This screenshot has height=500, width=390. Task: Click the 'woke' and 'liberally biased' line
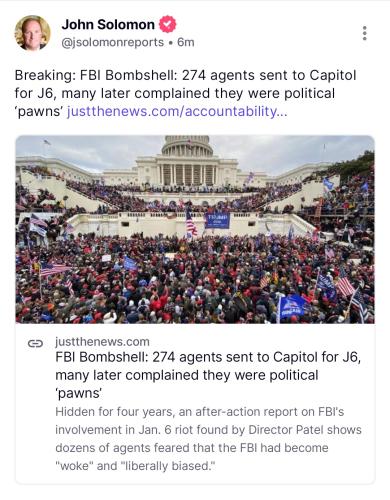pos(136,466)
